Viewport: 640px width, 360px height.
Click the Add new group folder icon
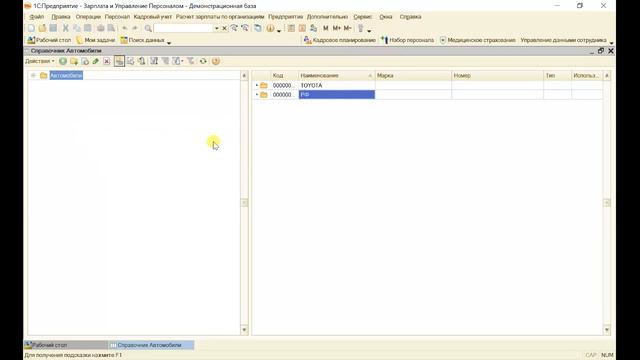[74, 61]
